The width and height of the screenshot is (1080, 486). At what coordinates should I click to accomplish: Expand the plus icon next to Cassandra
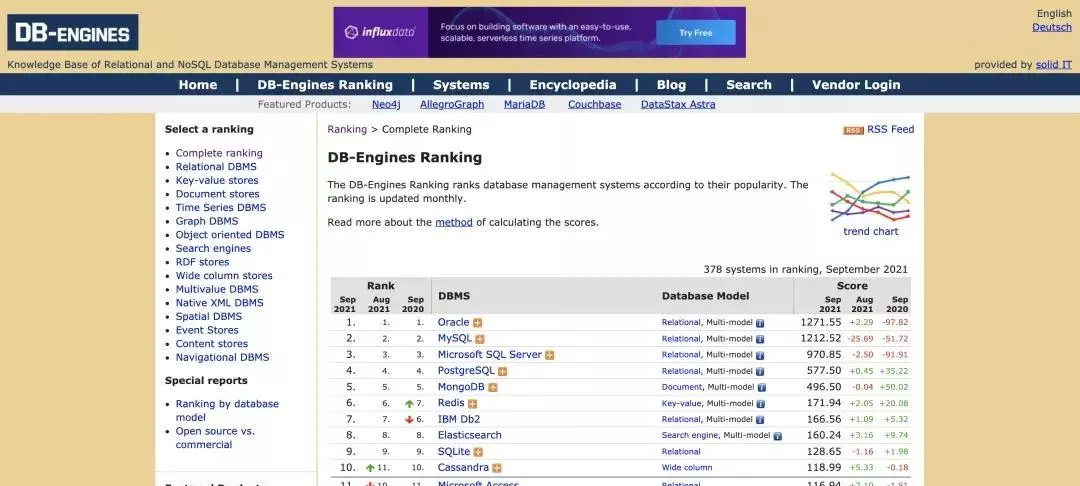coord(497,468)
